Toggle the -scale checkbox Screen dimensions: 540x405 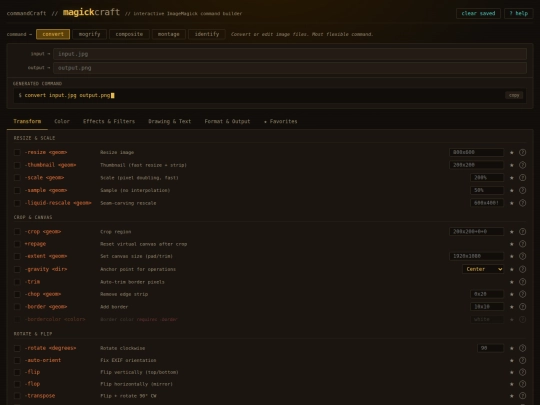17,178
